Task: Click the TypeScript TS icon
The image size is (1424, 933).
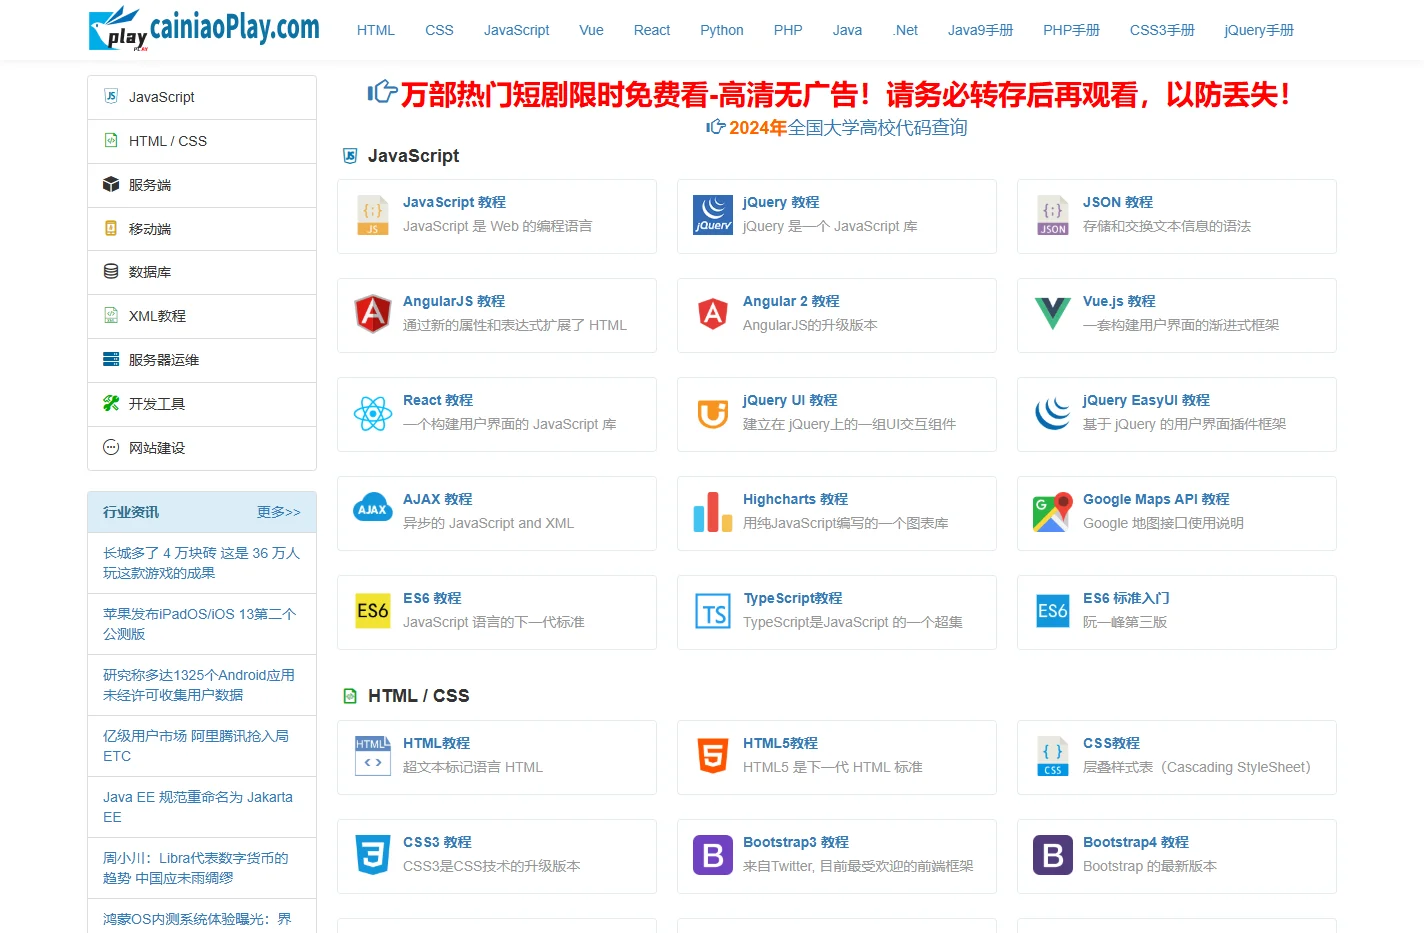Action: click(x=713, y=611)
